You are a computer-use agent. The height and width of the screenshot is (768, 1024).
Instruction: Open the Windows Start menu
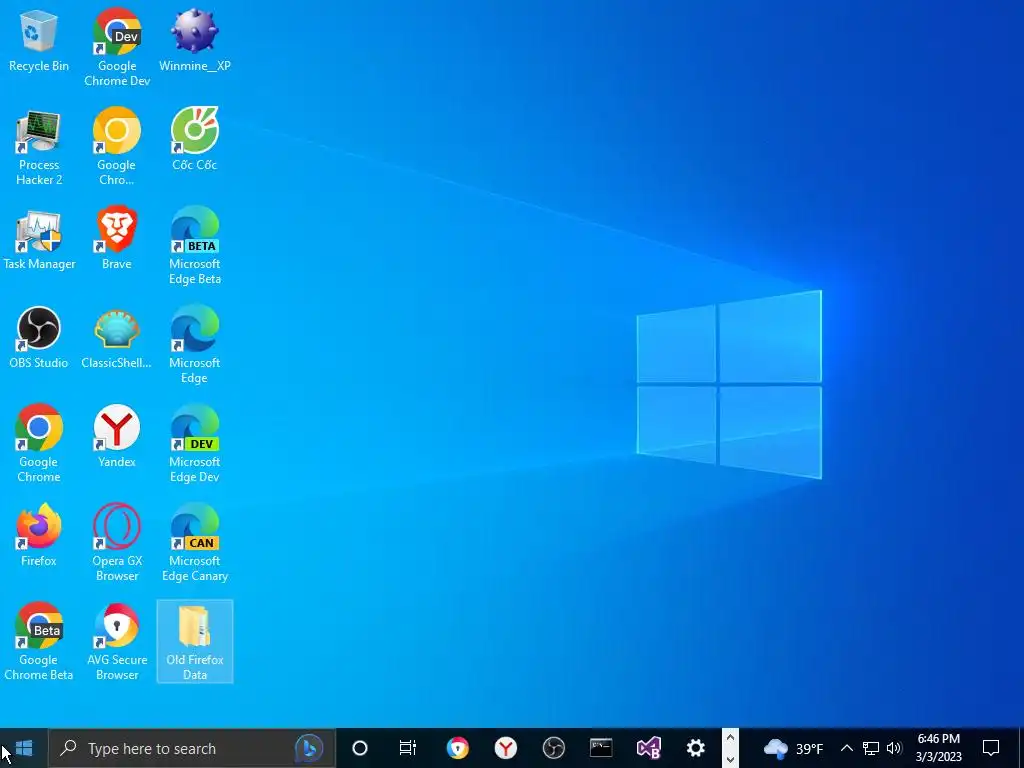coord(24,748)
